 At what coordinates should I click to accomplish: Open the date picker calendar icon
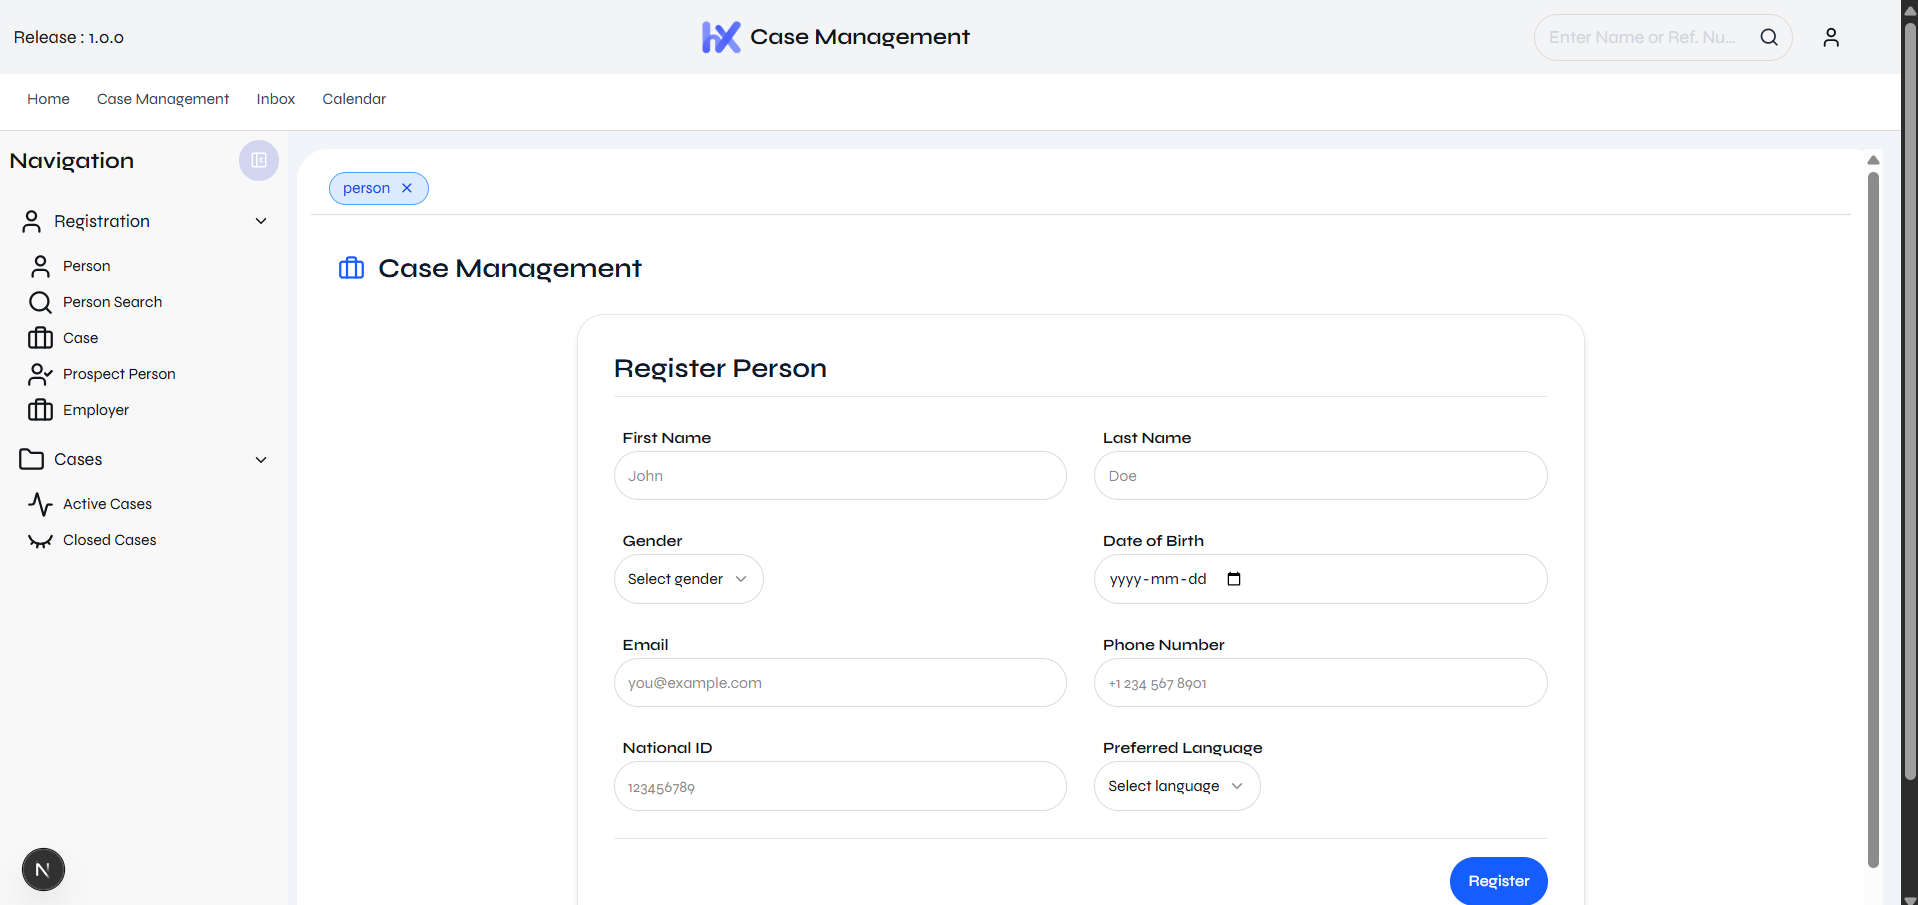coord(1233,579)
